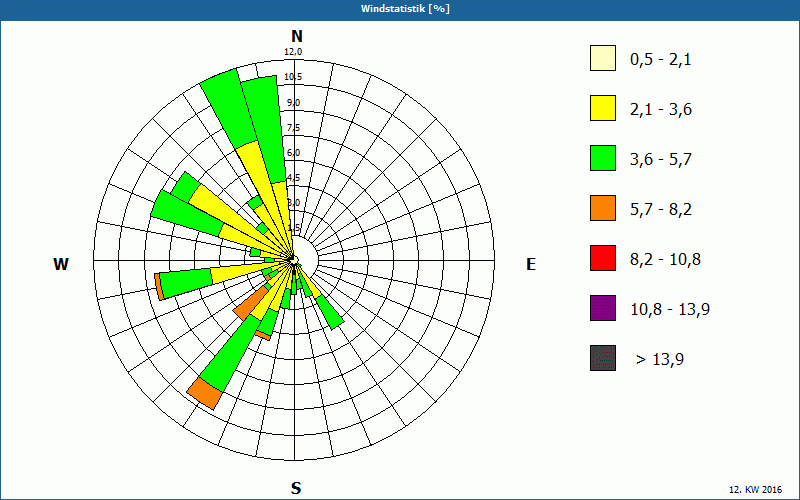Click the E compass label
Screen dimensions: 800x500
531,264
